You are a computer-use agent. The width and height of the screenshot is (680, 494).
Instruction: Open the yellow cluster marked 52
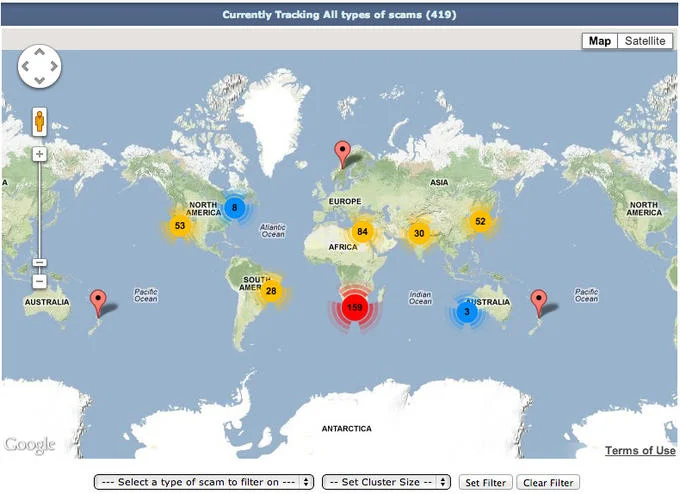(480, 221)
